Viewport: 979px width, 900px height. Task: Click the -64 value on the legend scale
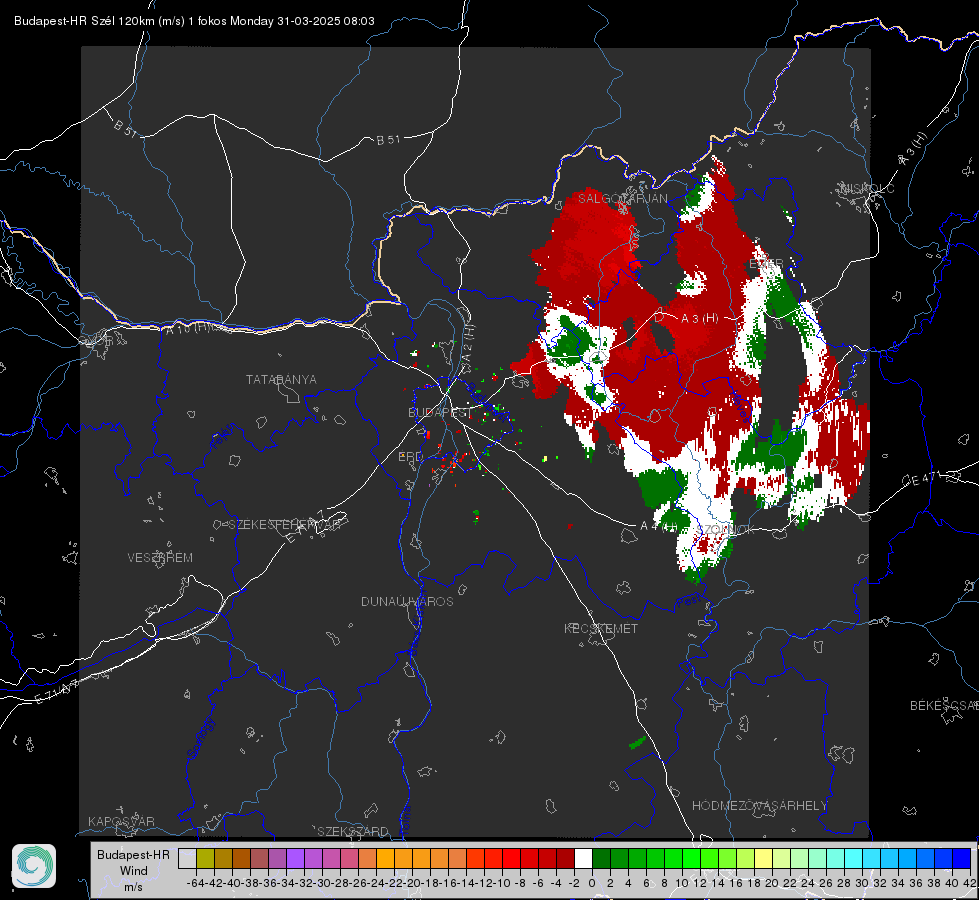(196, 883)
